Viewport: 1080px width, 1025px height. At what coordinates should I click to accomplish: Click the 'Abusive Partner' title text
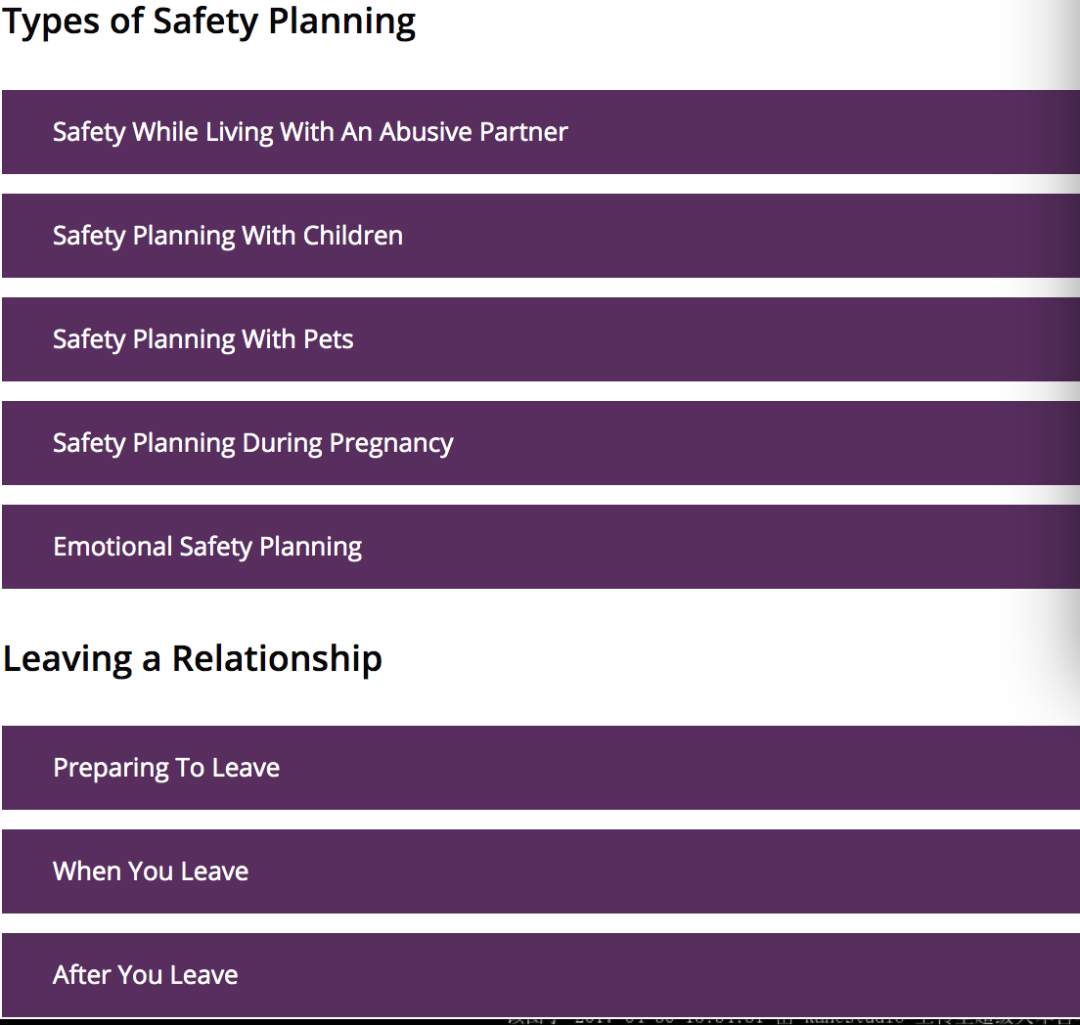pos(474,132)
